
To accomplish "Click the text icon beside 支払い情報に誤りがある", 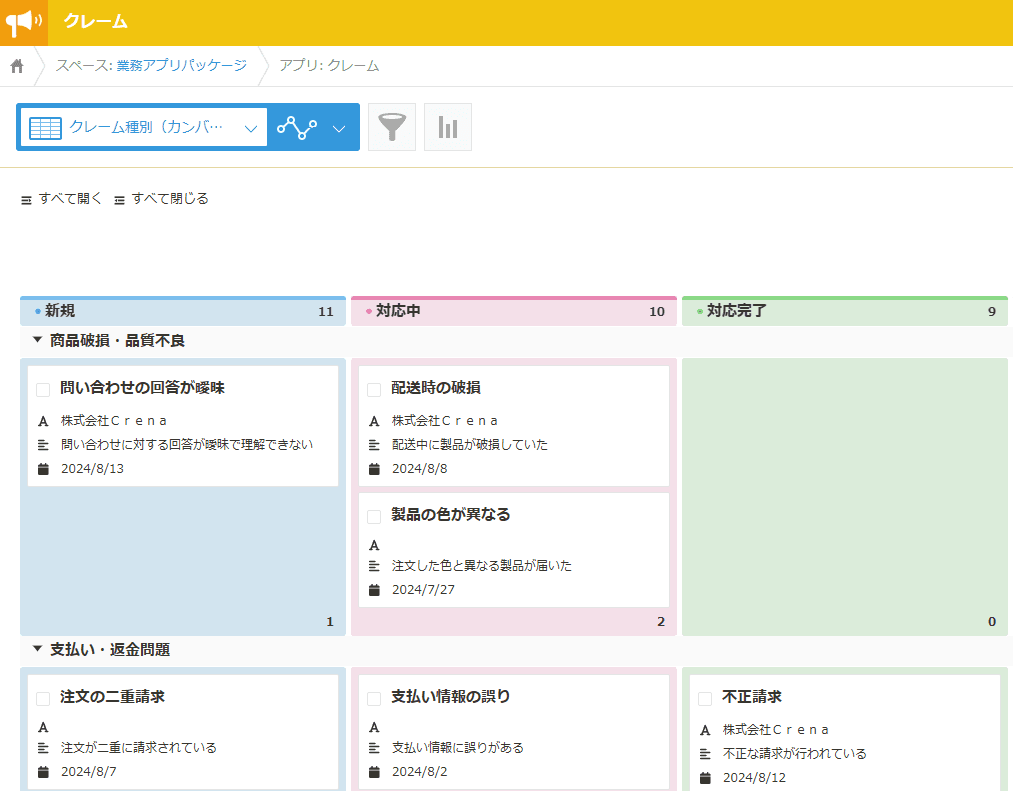I will 374,748.
